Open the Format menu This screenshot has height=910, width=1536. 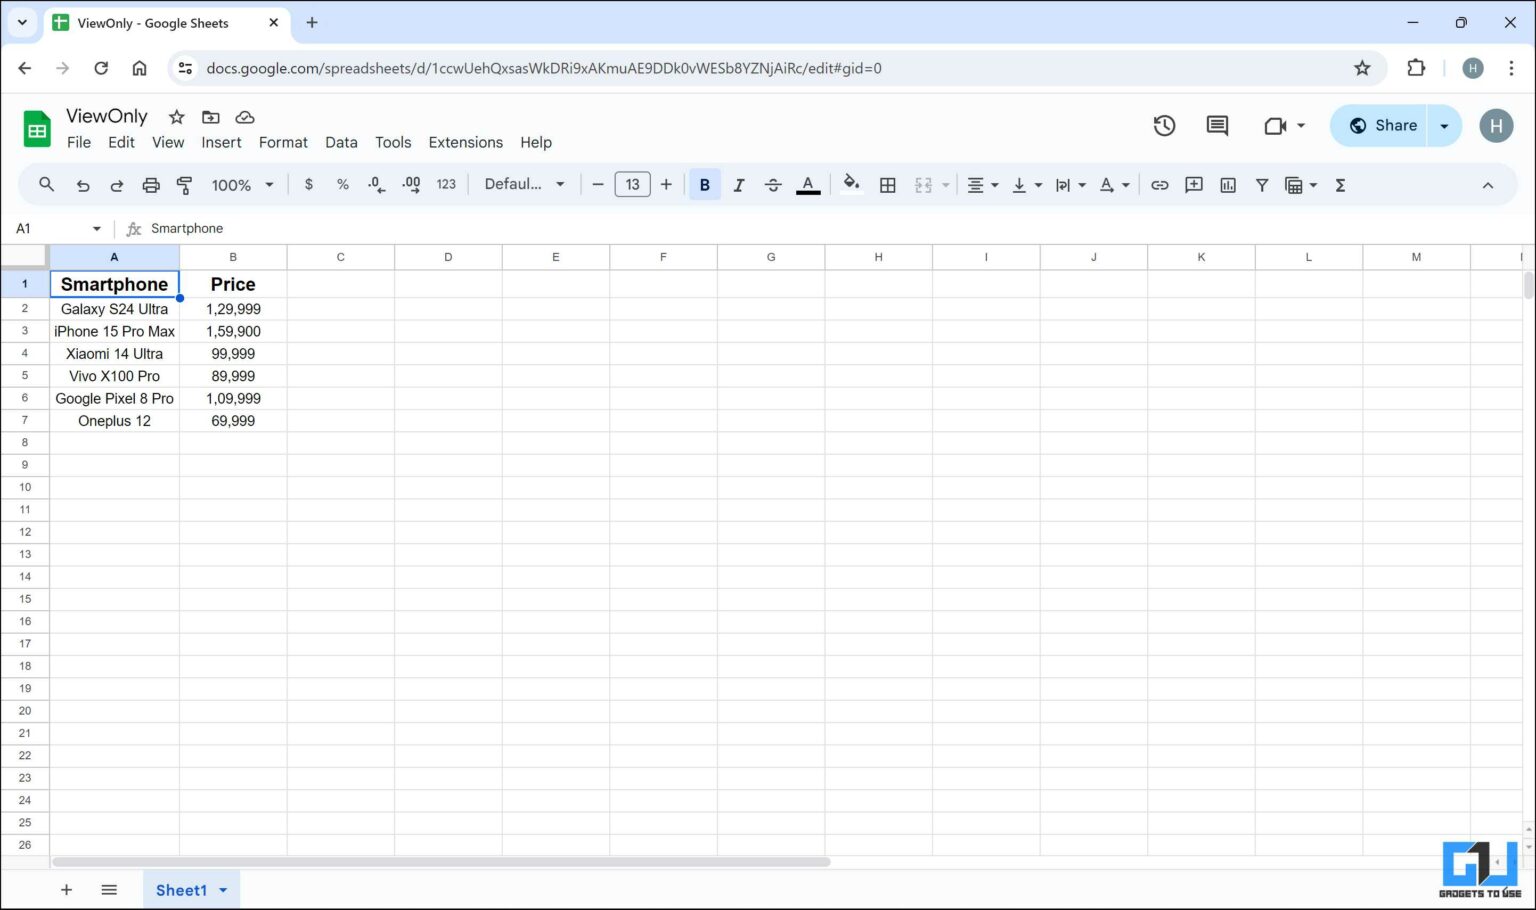pyautogui.click(x=283, y=142)
